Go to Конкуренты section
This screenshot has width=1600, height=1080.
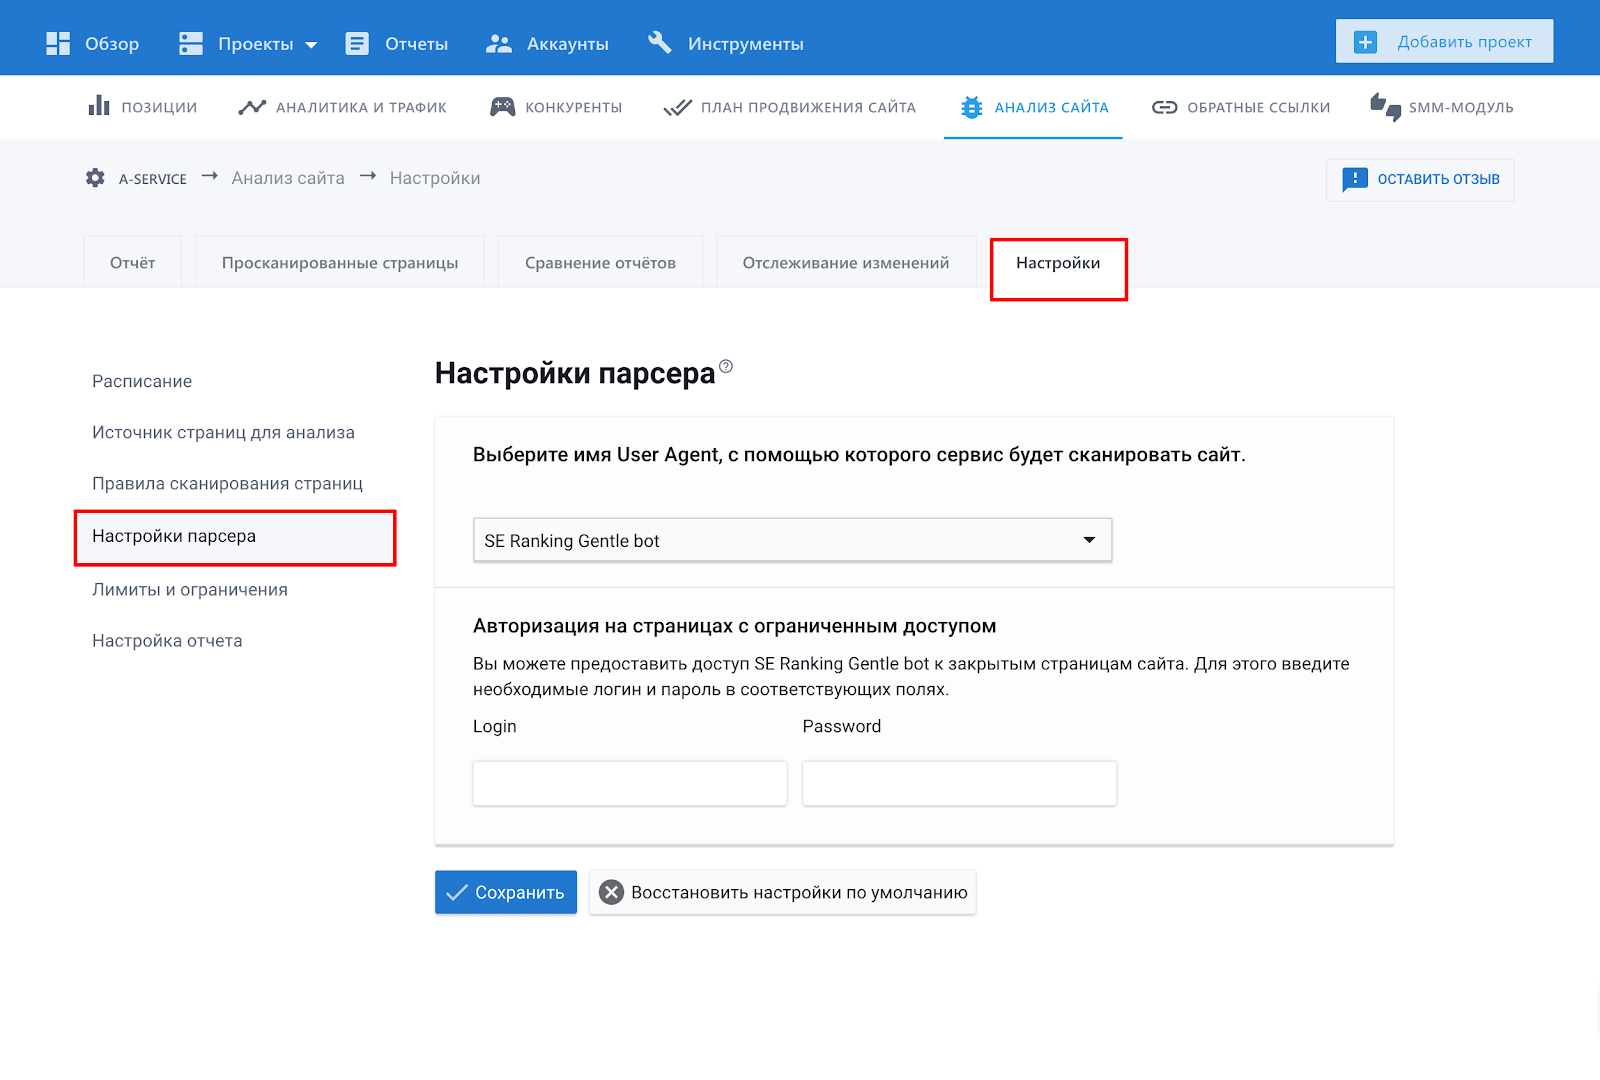coord(556,107)
